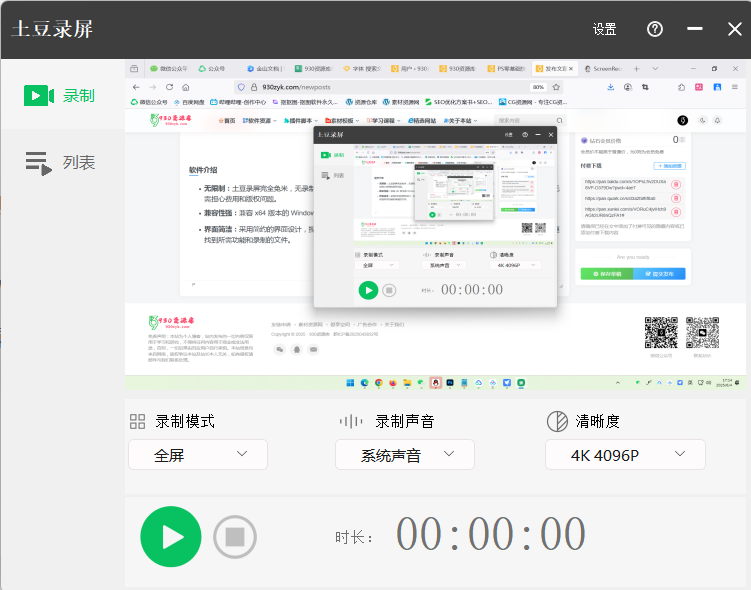Minimize the 土豆录屏 window
The width and height of the screenshot is (751, 590).
(x=694, y=29)
